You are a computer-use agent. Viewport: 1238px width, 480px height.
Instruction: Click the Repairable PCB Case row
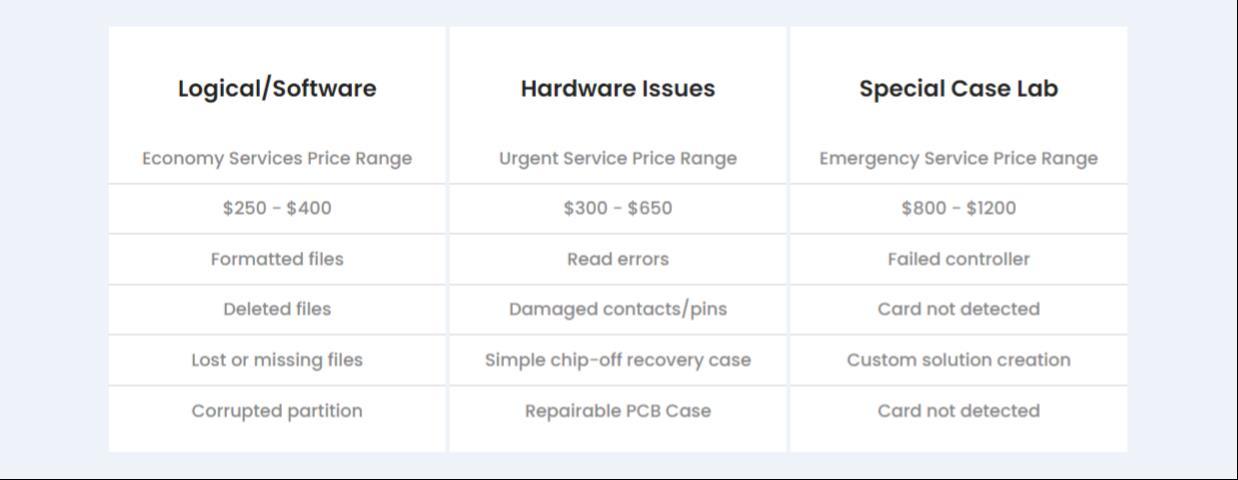pos(618,411)
